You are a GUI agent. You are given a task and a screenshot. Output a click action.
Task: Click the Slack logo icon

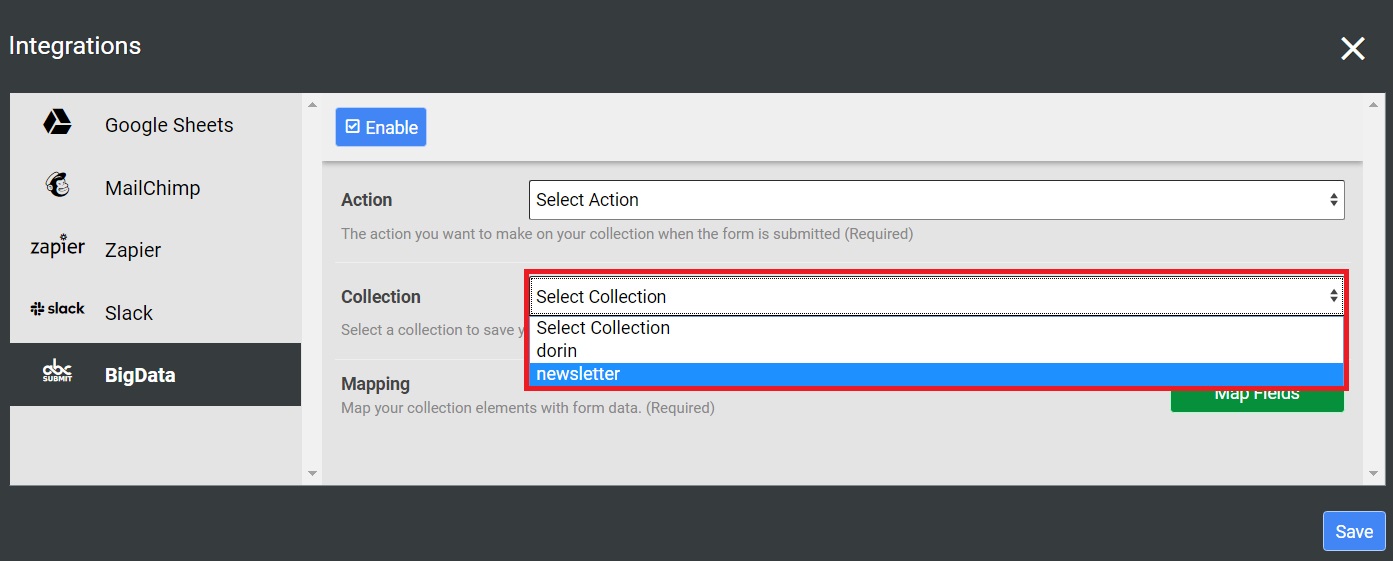(x=57, y=309)
